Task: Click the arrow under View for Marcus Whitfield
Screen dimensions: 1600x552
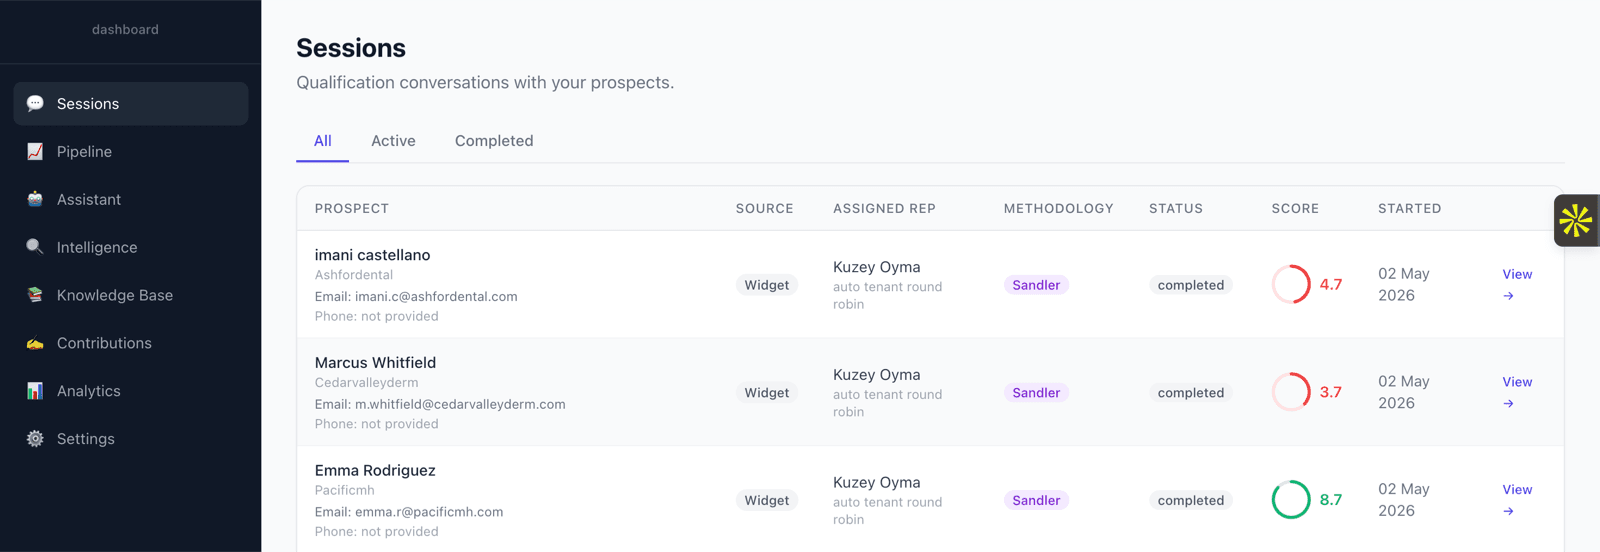Action: click(x=1508, y=404)
